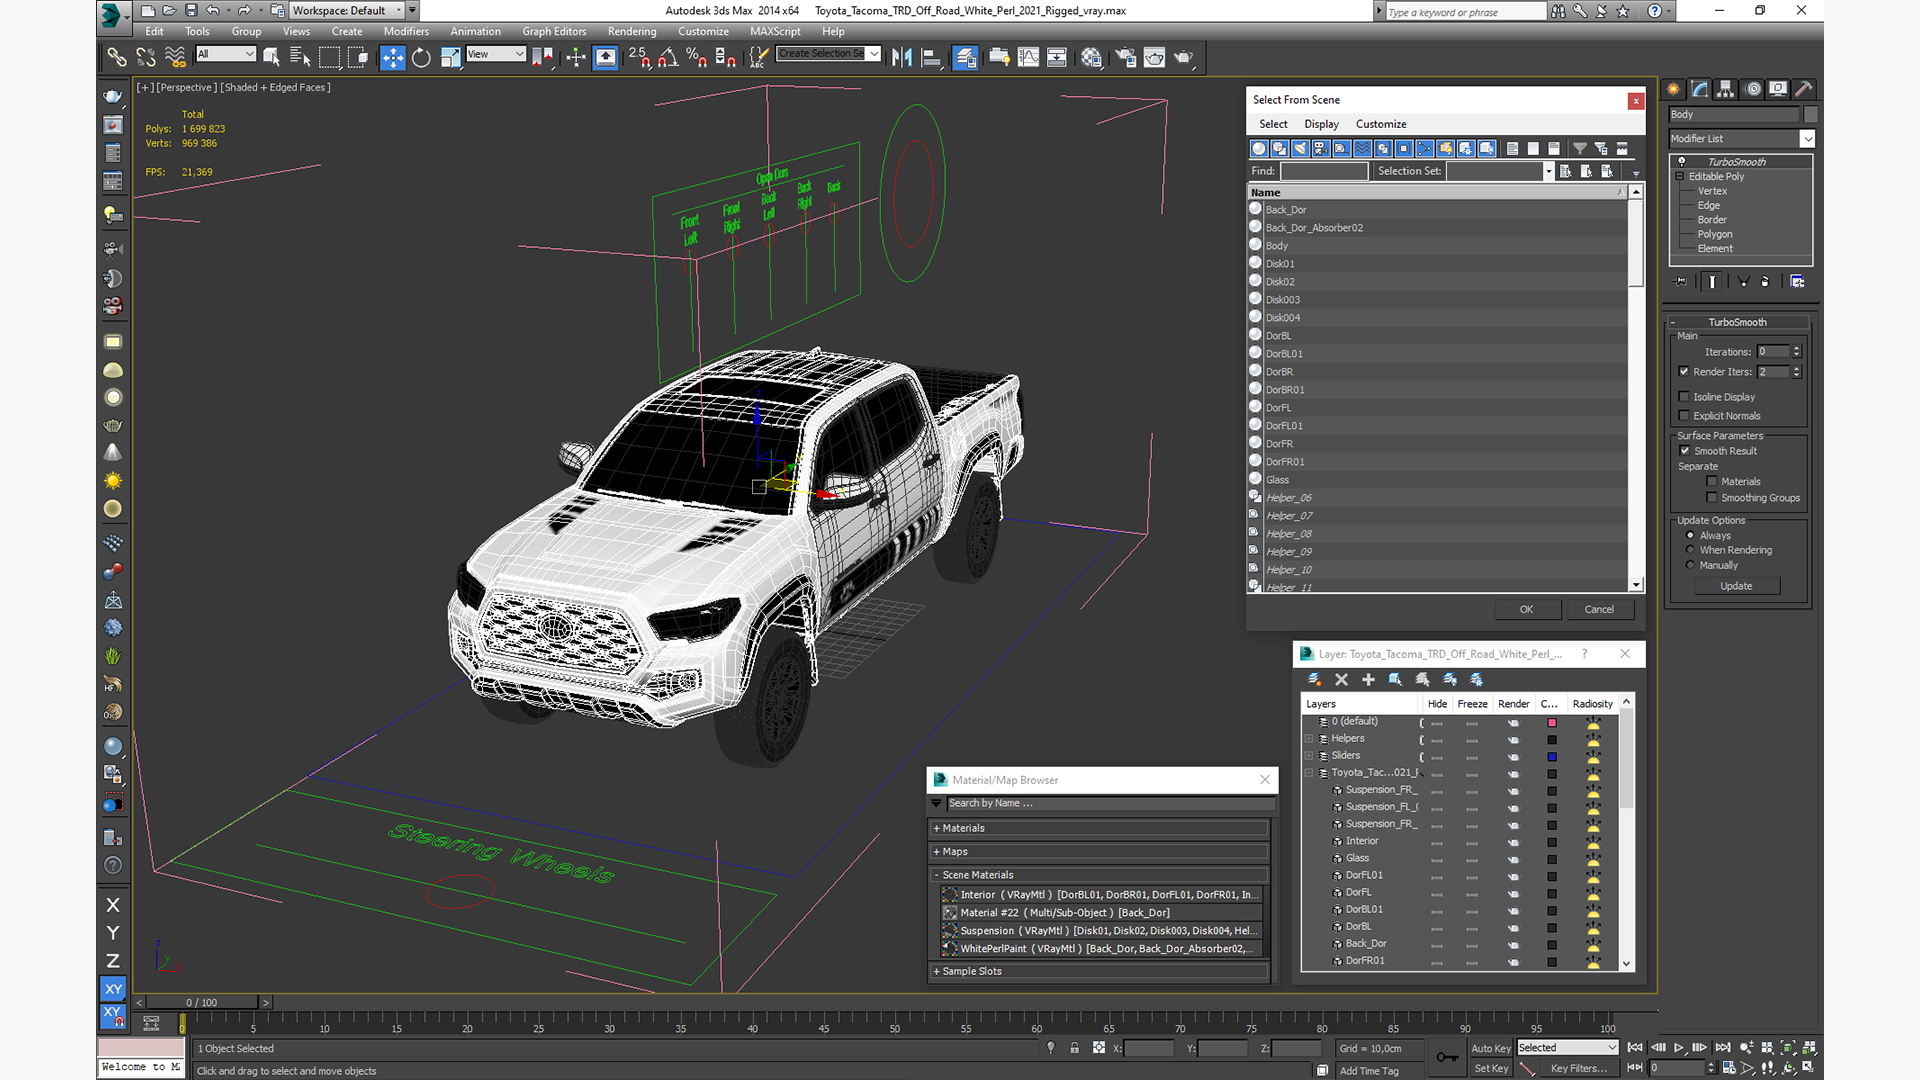Open the Modifier List dropdown
This screenshot has height=1080, width=1920.
click(1806, 139)
